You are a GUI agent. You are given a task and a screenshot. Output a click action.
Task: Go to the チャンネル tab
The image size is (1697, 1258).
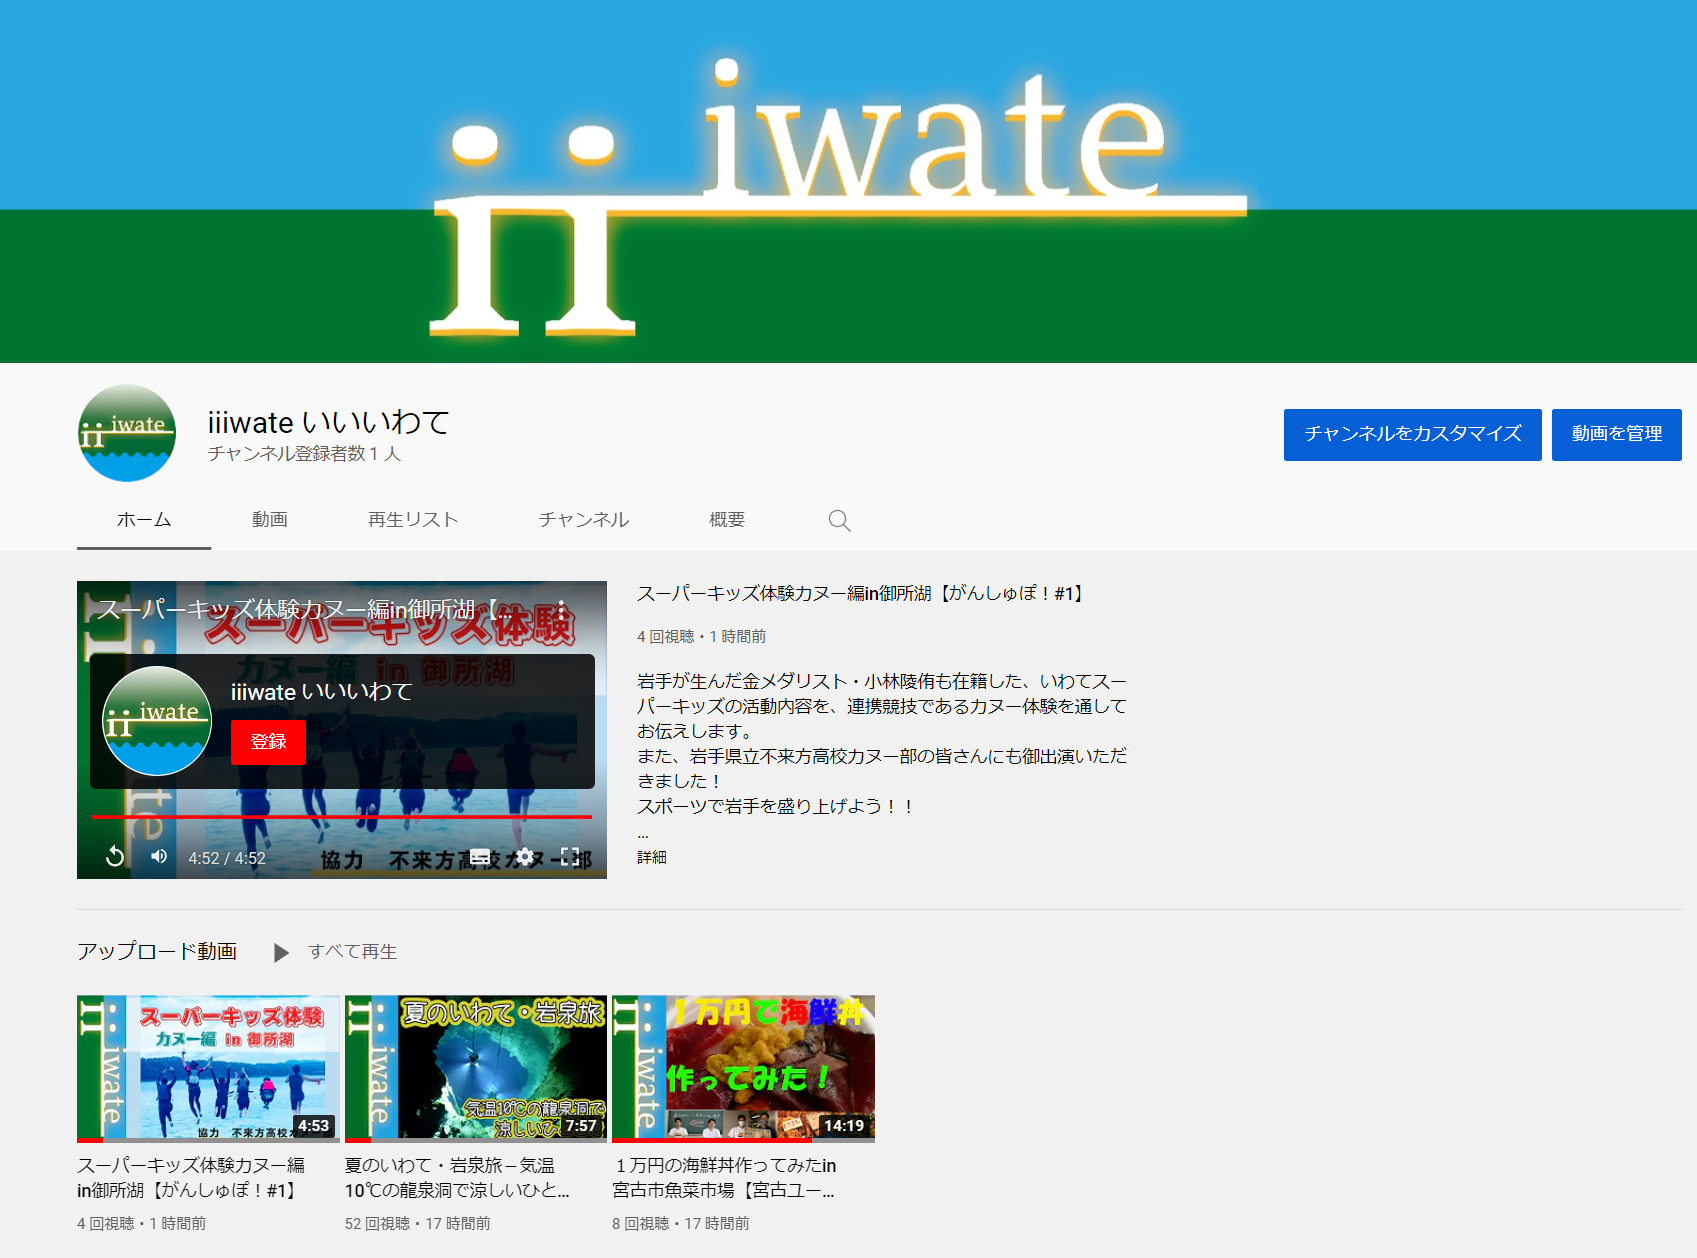(584, 520)
